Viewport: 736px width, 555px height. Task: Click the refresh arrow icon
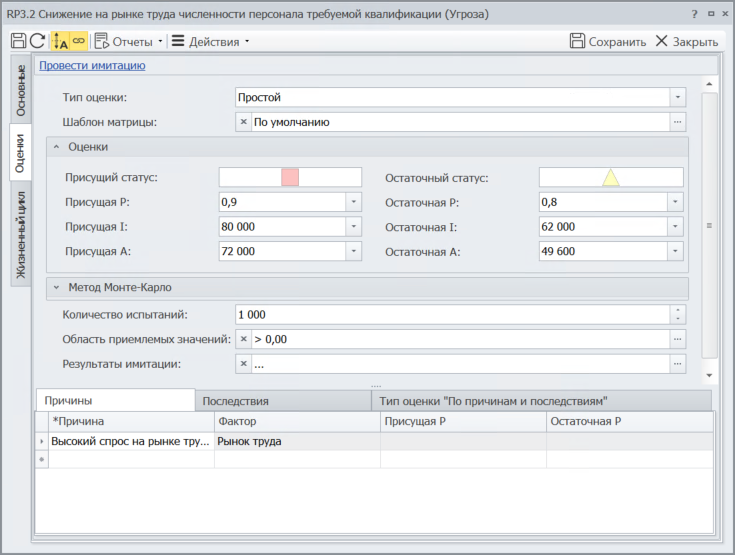37,41
